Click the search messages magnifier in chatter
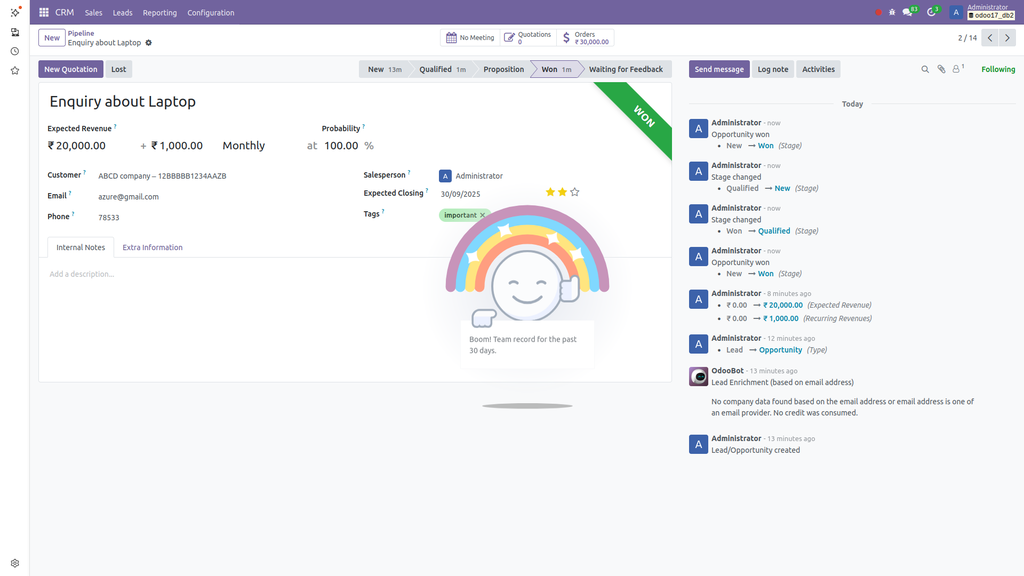 tap(925, 69)
